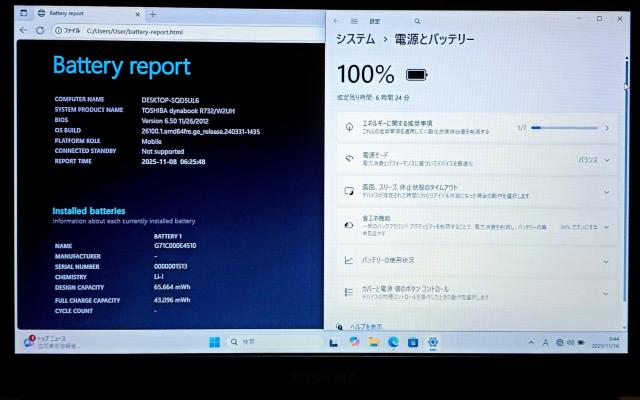This screenshot has width=640, height=400.
Task: Open the energy saver threshold dropdown
Action: coord(585,227)
